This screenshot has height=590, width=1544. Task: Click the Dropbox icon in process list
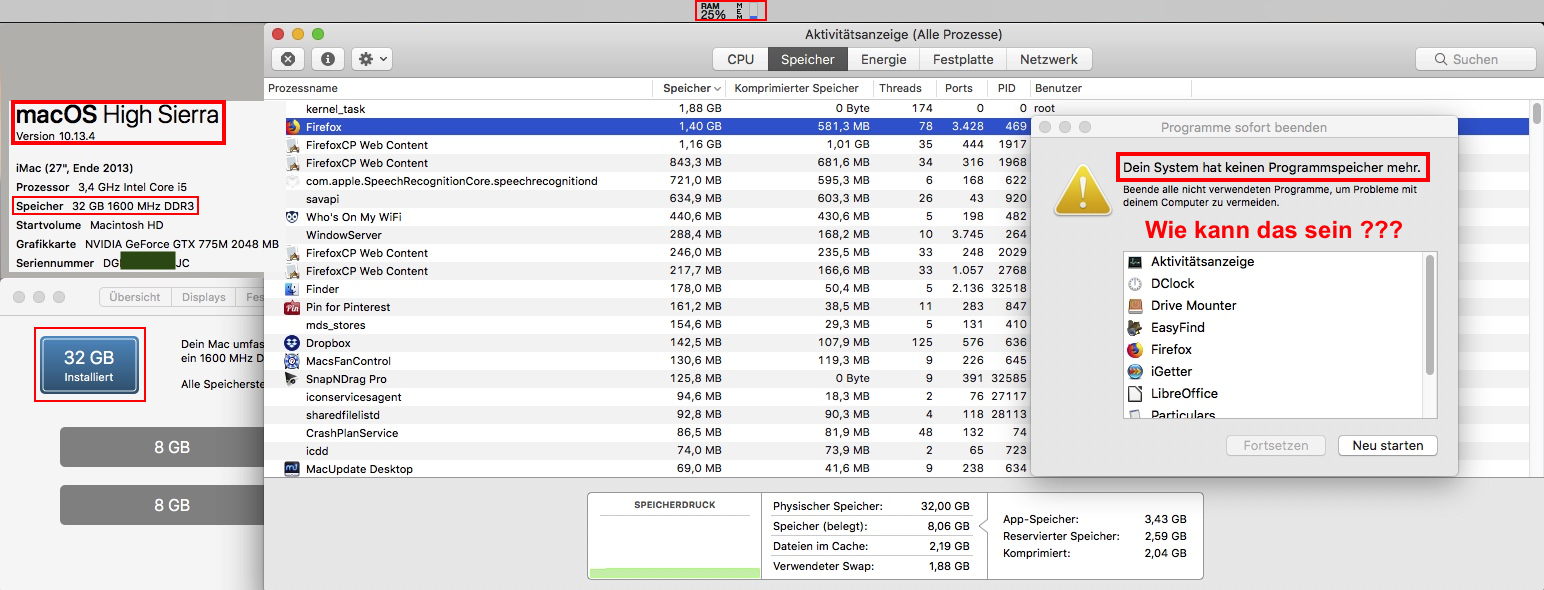click(293, 343)
